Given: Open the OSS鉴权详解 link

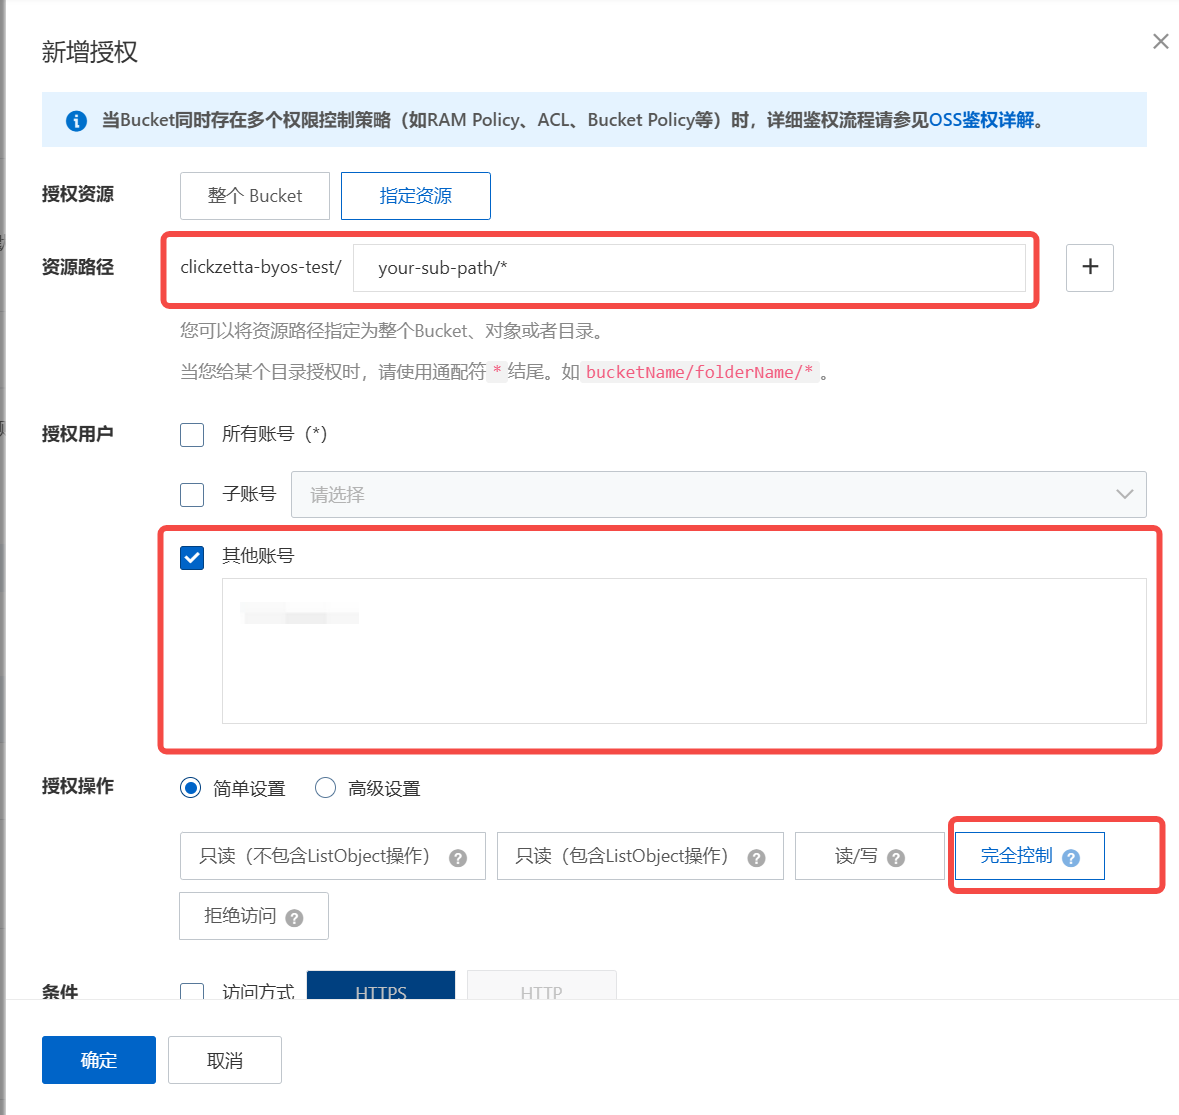Looking at the screenshot, I should [981, 120].
